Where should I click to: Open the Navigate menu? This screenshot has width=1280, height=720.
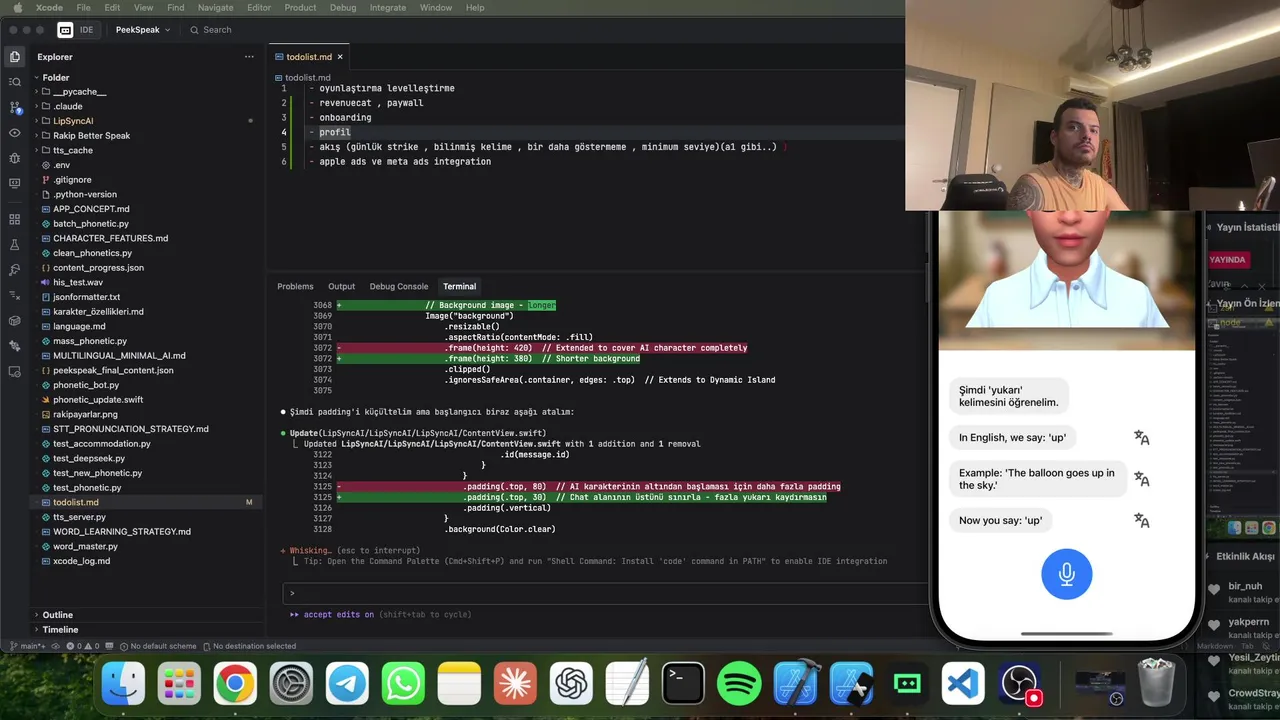click(215, 7)
